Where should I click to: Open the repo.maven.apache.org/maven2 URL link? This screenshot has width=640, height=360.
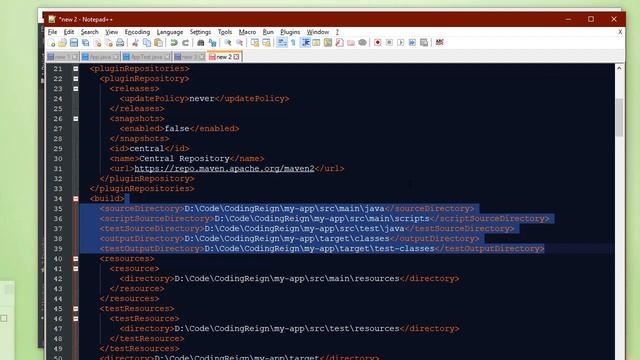224,169
